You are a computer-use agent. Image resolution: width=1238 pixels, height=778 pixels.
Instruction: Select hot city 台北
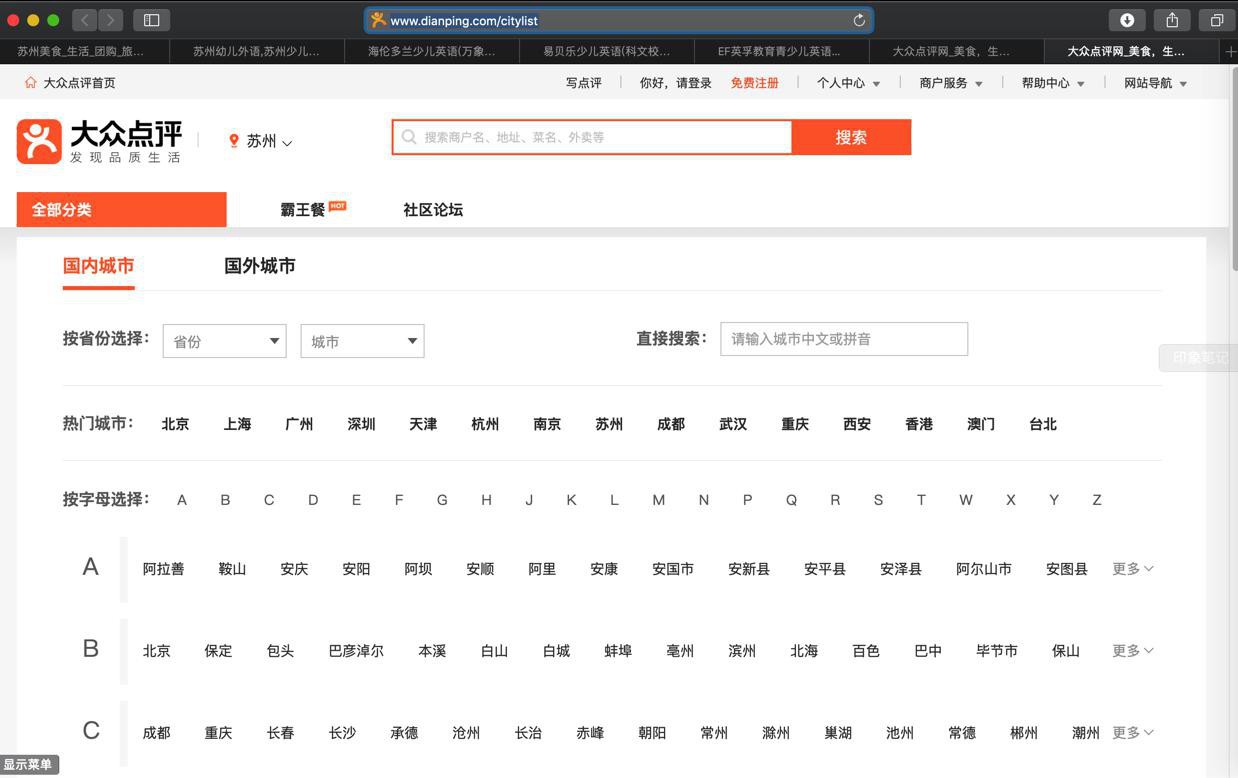click(1044, 424)
